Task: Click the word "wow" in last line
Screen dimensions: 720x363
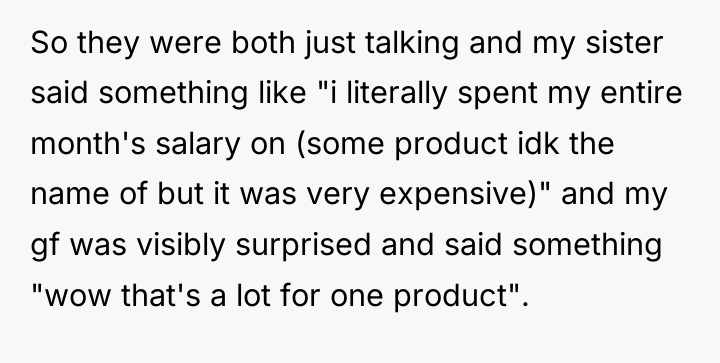Action: pos(79,296)
